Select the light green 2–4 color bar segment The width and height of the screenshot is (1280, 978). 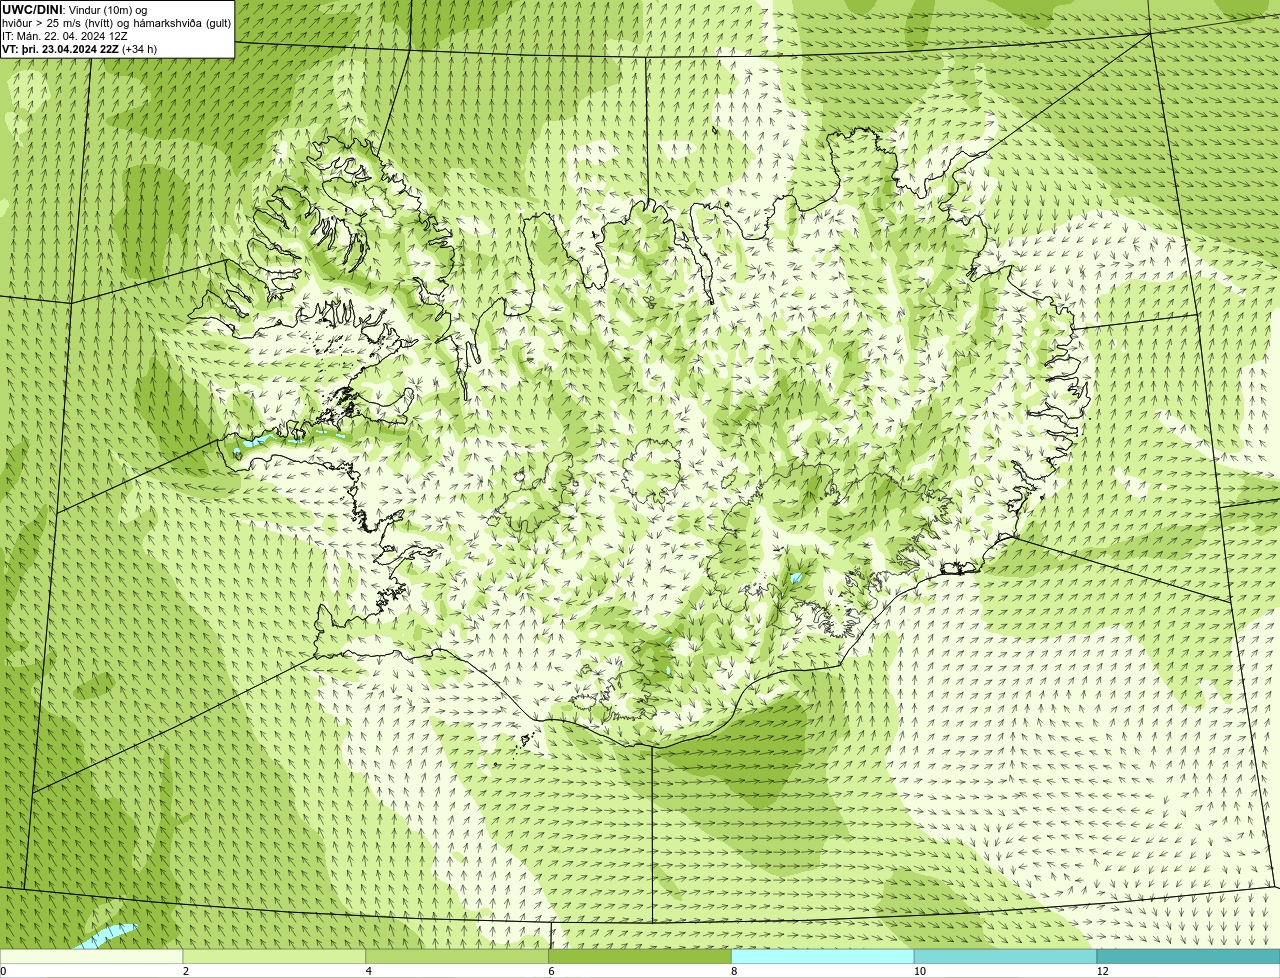274,957
